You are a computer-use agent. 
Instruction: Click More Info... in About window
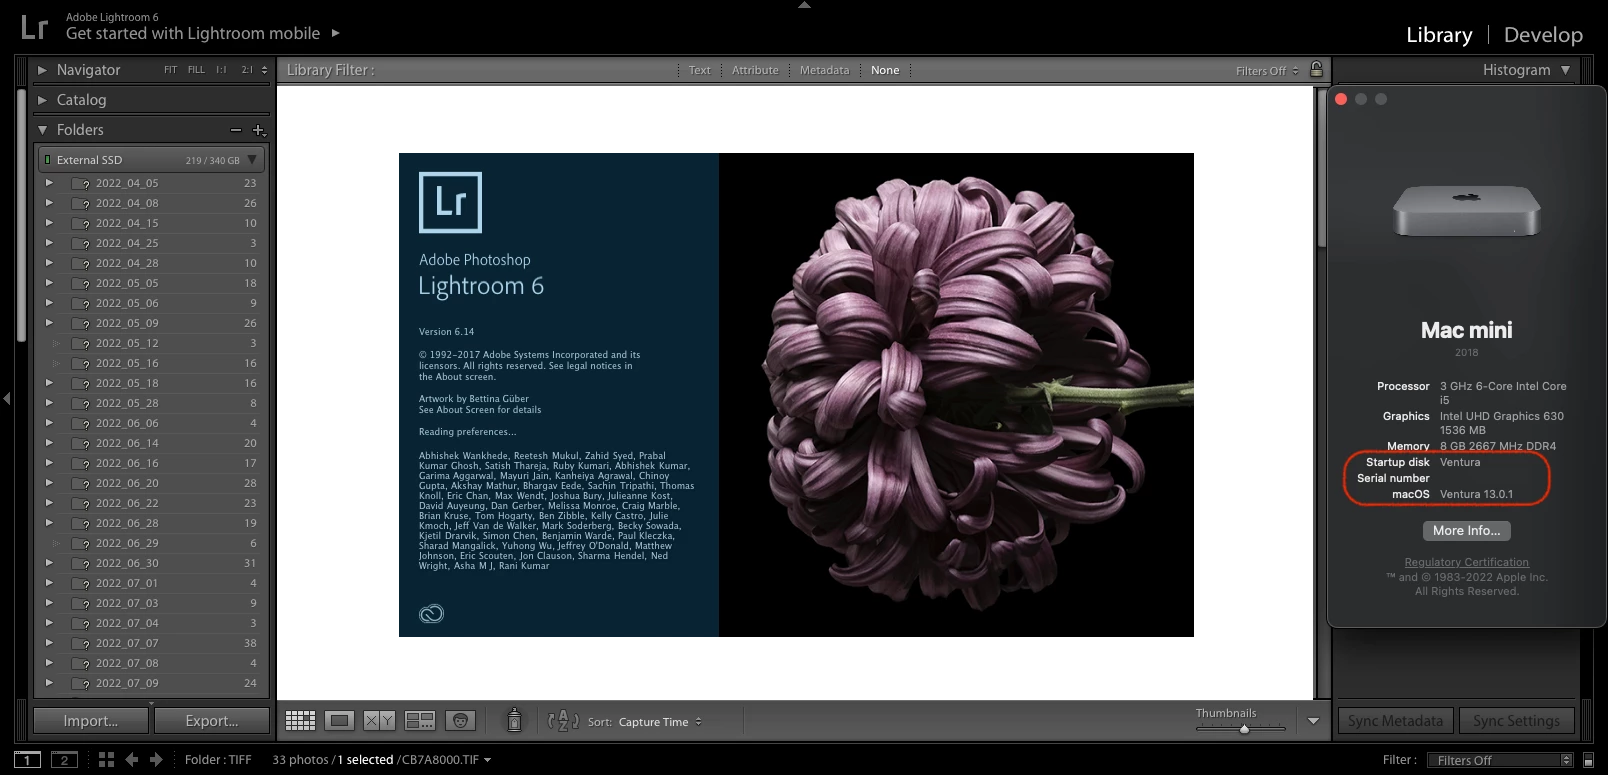pyautogui.click(x=1467, y=531)
